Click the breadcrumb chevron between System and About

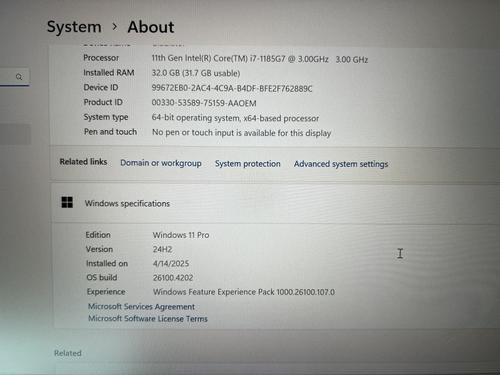(x=115, y=27)
